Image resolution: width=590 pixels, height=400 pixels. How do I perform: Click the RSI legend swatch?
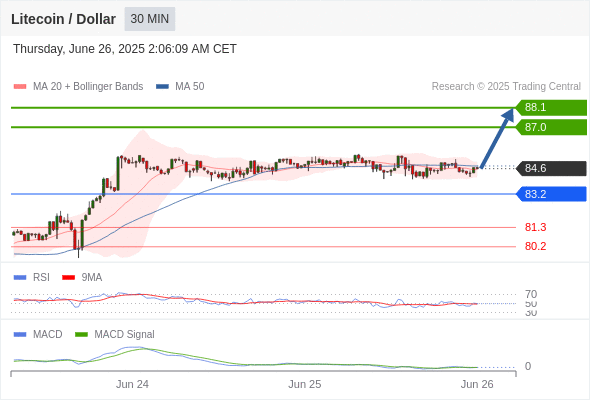point(20,278)
